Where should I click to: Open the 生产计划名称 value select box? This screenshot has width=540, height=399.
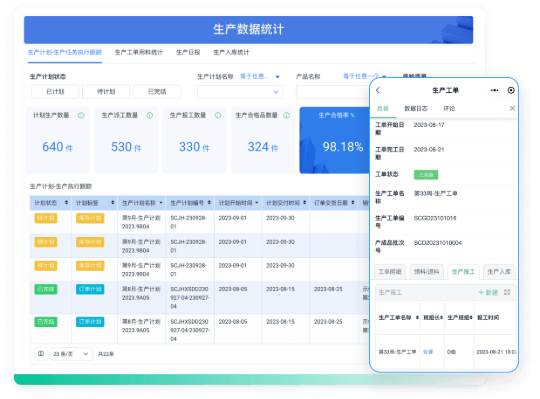240,92
